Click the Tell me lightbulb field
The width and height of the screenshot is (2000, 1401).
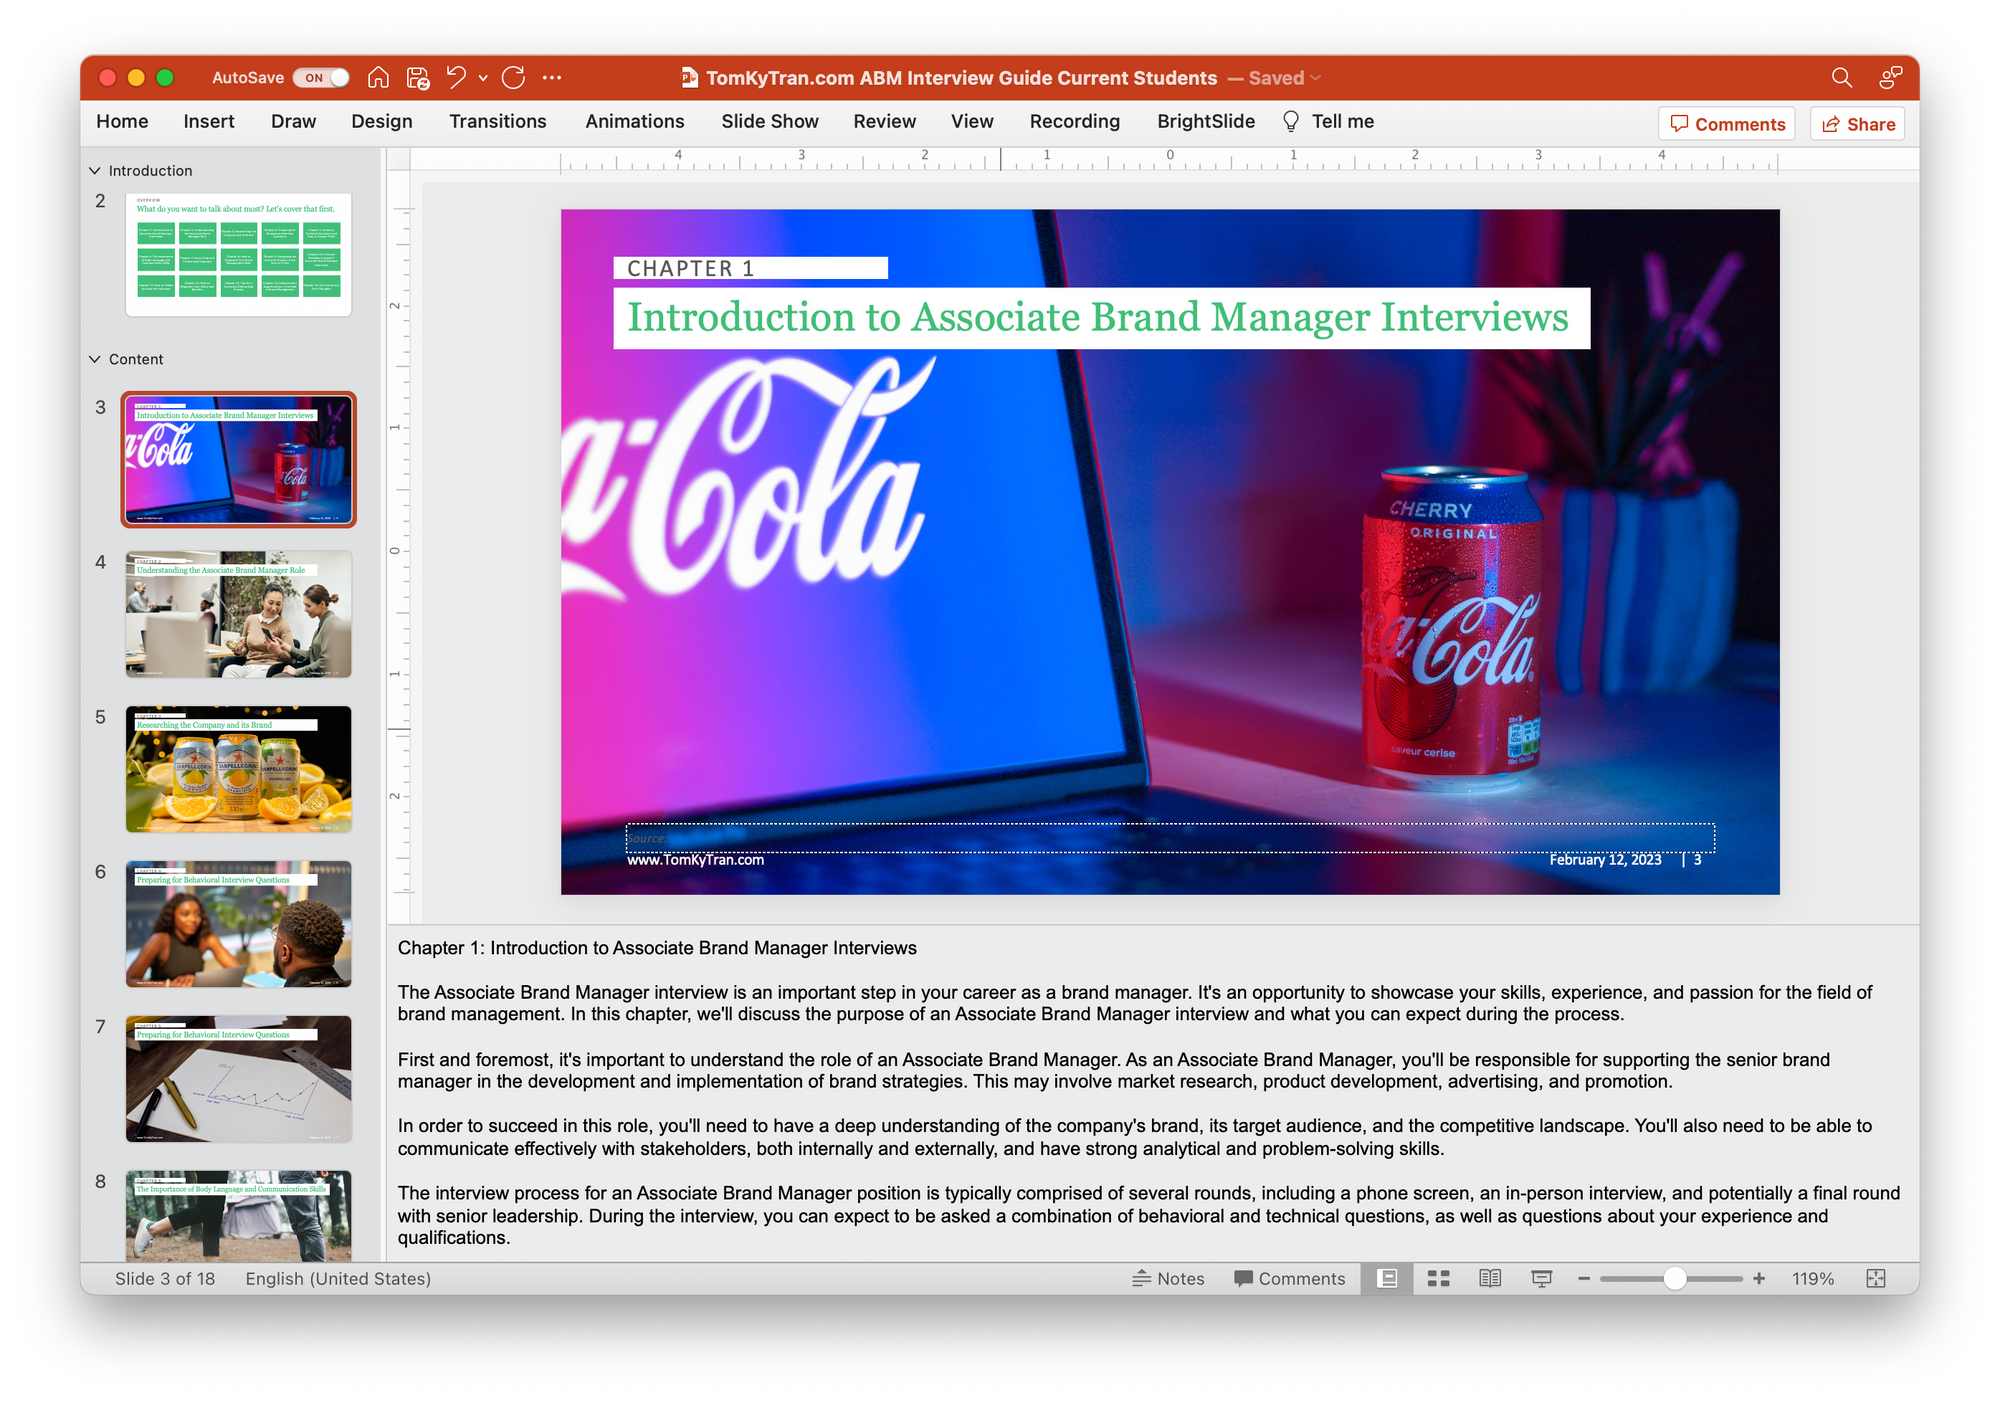pyautogui.click(x=1329, y=122)
